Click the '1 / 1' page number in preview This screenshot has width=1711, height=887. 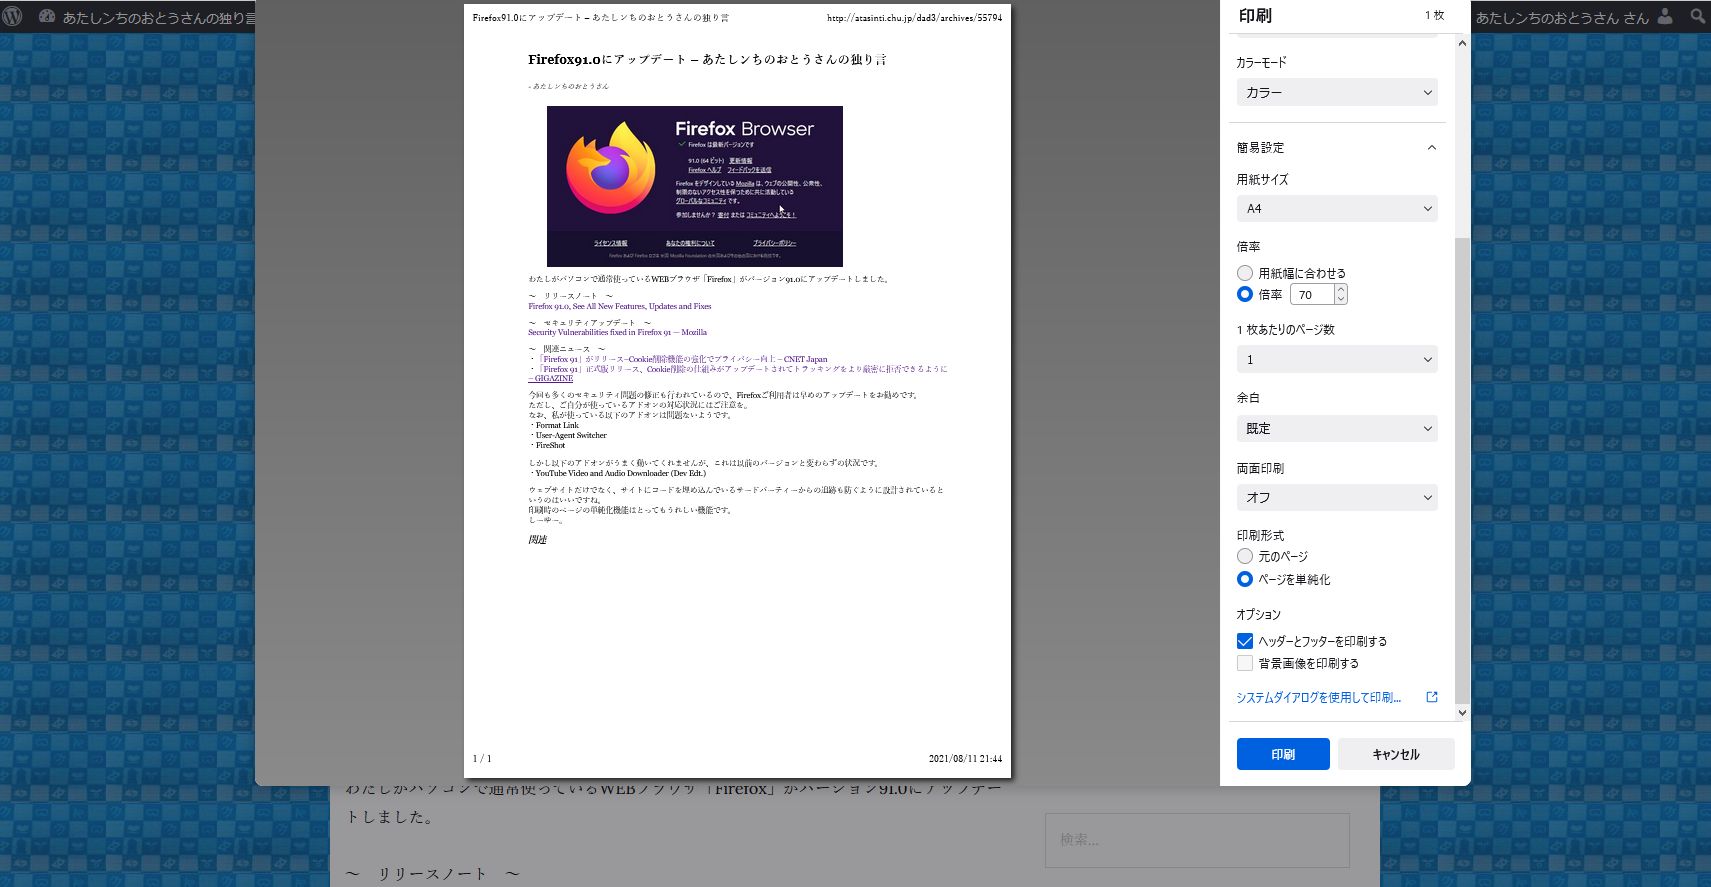(482, 759)
